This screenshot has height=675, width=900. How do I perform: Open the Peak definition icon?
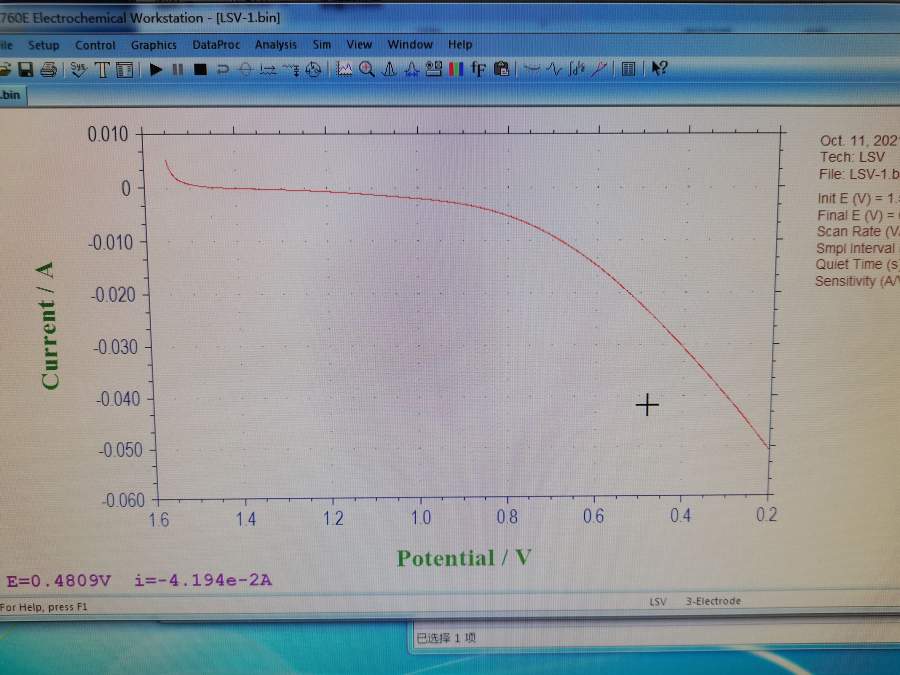tap(411, 69)
